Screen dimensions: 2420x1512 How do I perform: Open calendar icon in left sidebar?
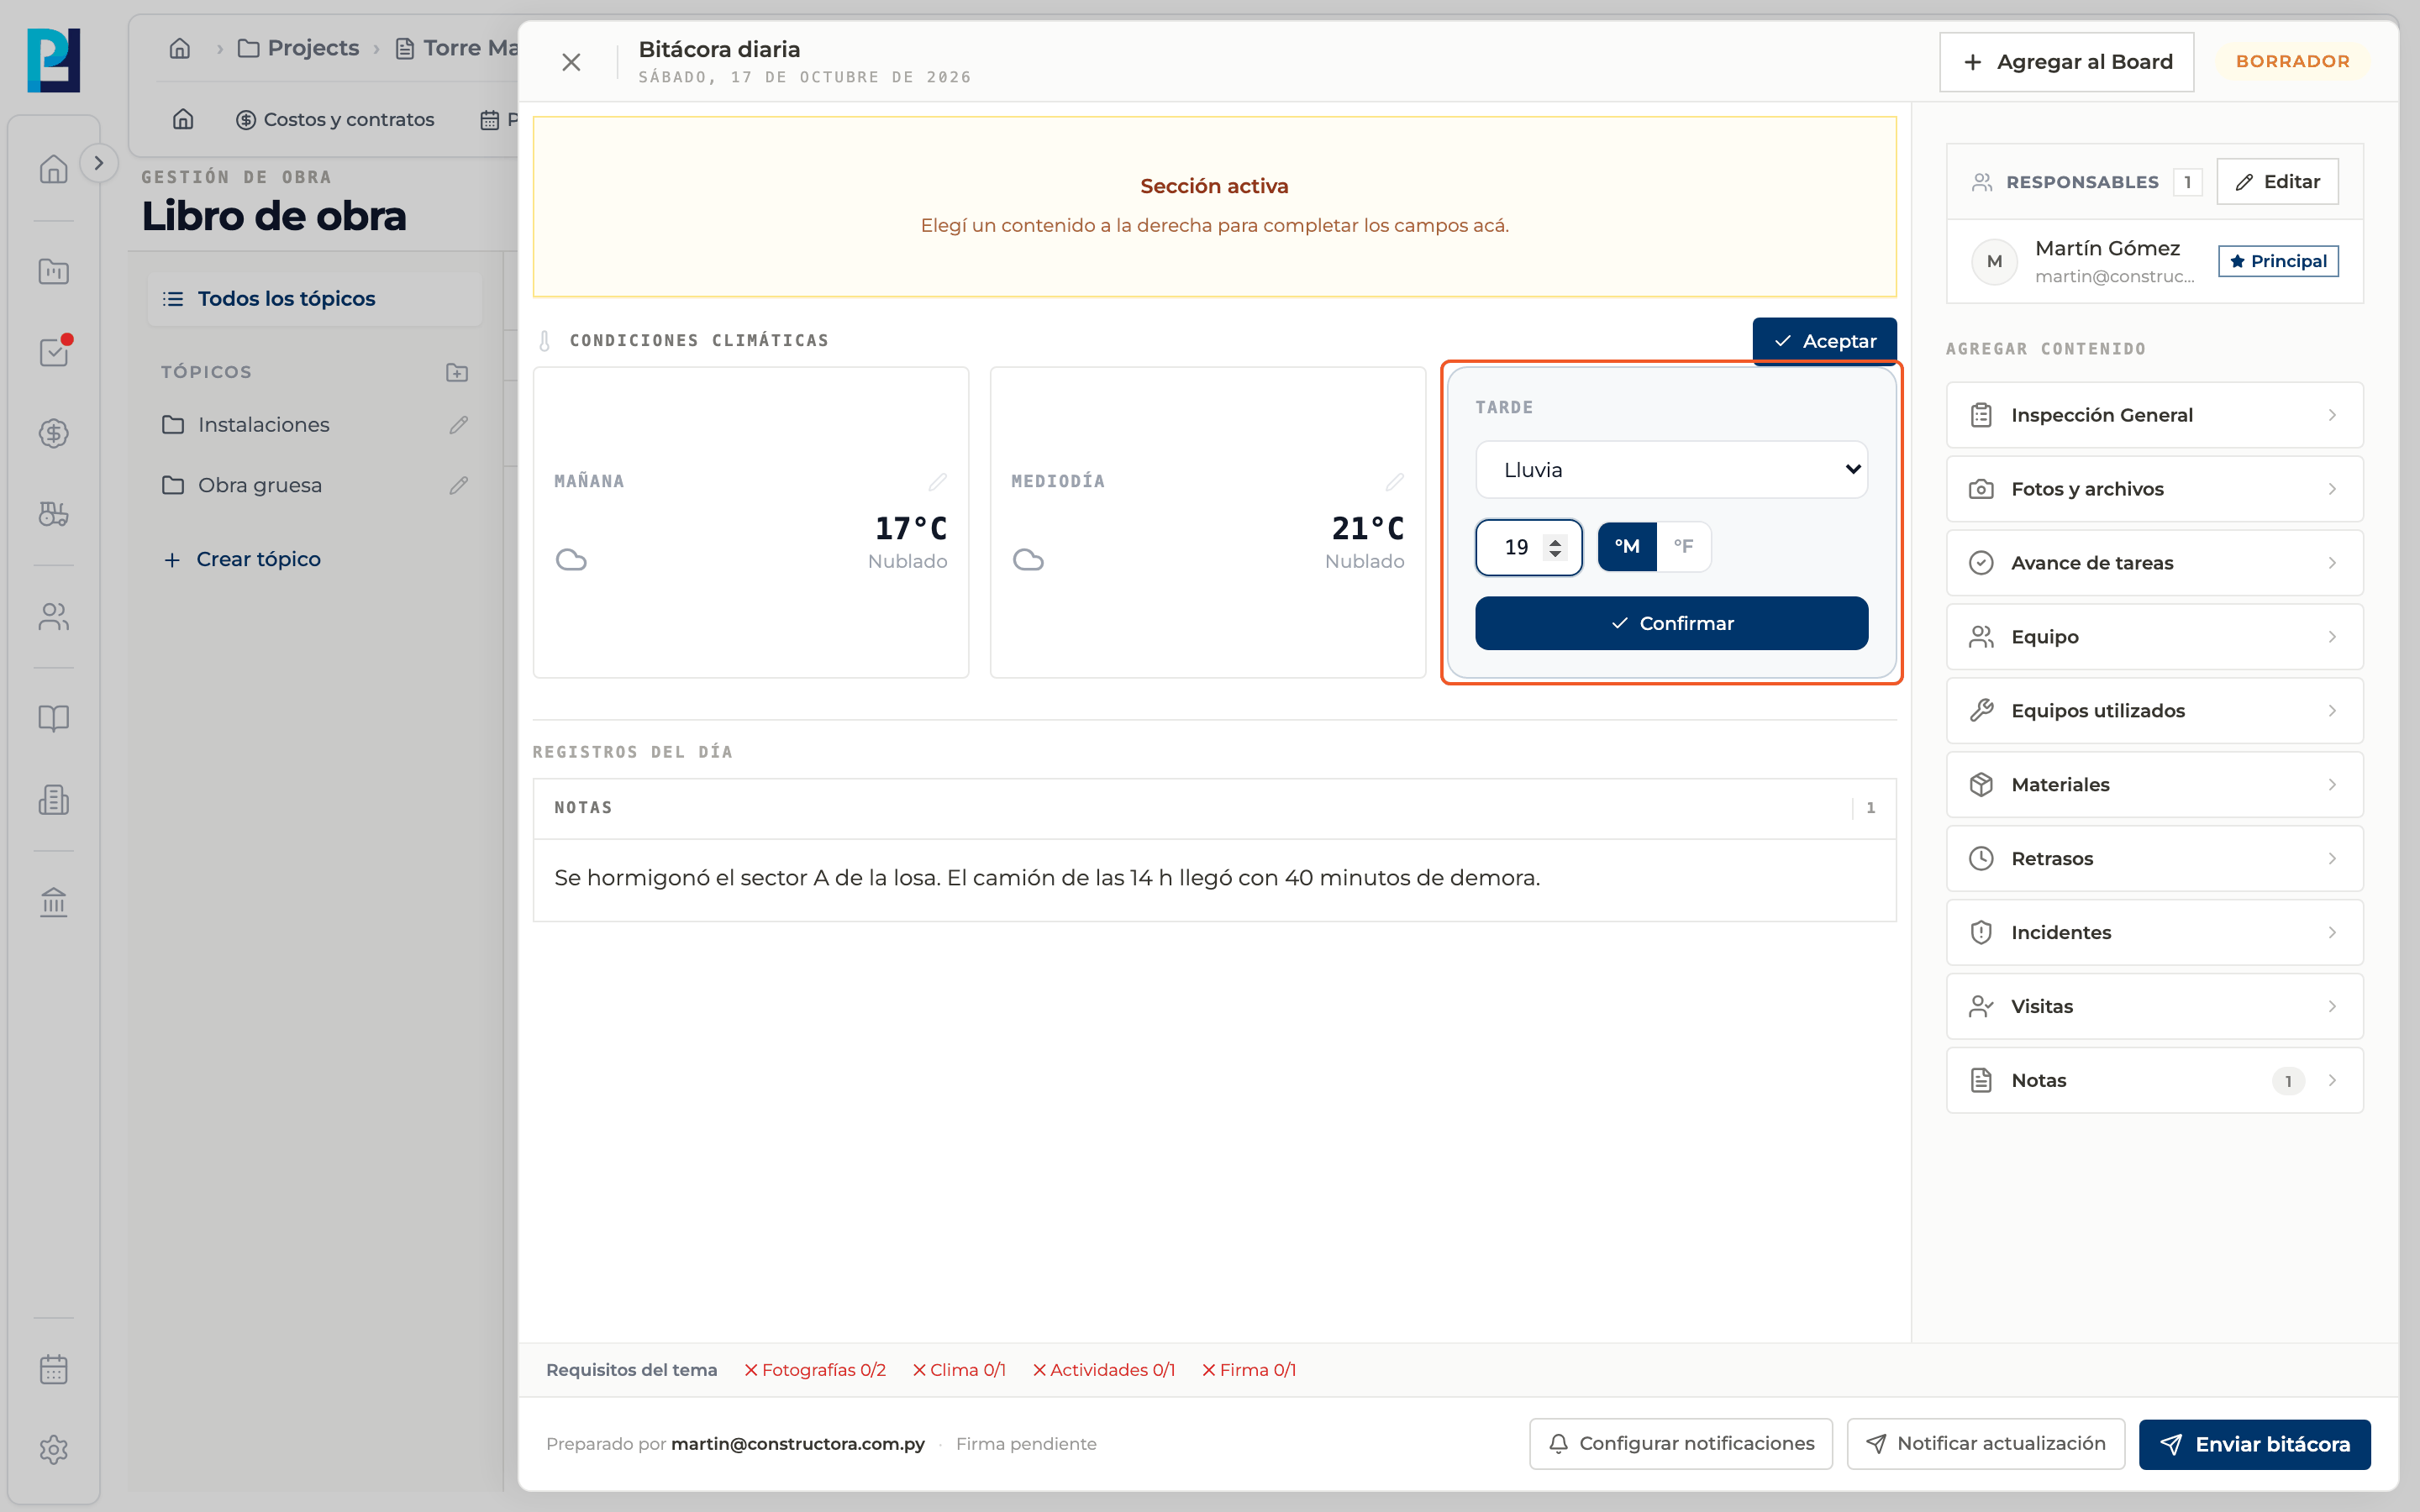pyautogui.click(x=54, y=1369)
